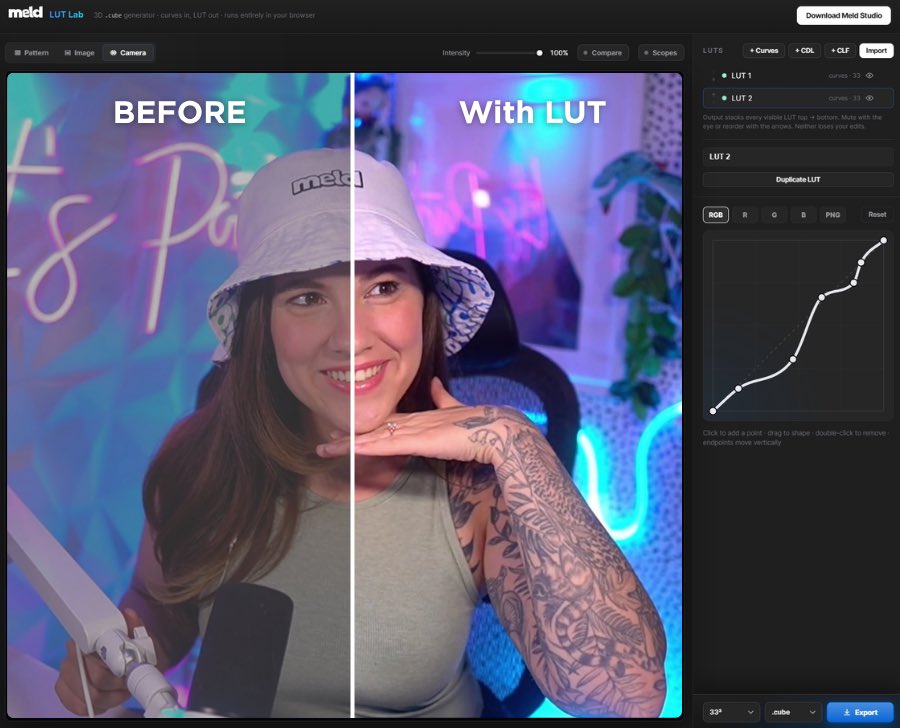Click 'curves · 33' label in LUT 2 row
Screen dimensions: 900x728
point(844,99)
